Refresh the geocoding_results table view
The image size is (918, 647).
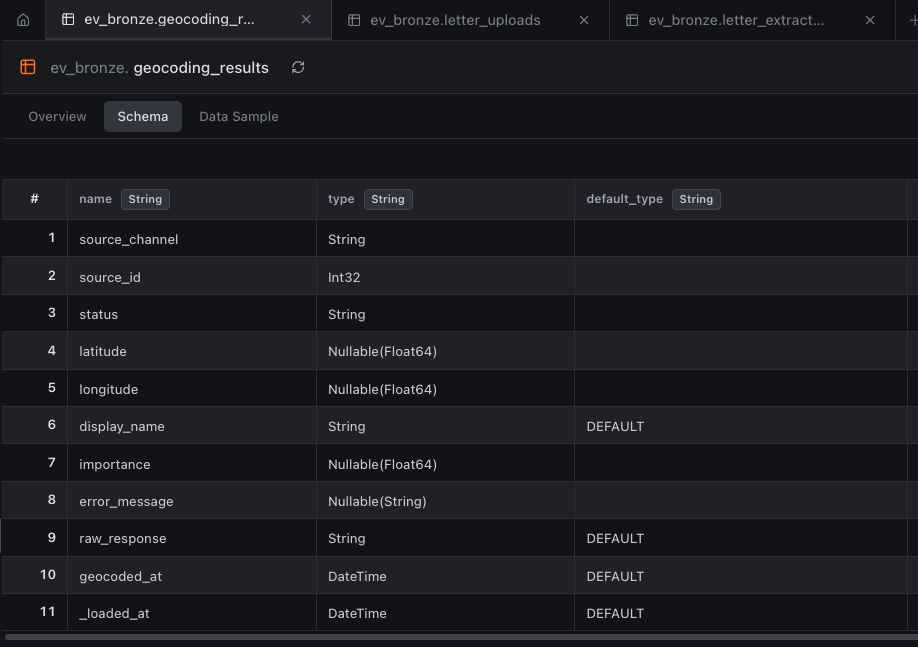click(297, 67)
